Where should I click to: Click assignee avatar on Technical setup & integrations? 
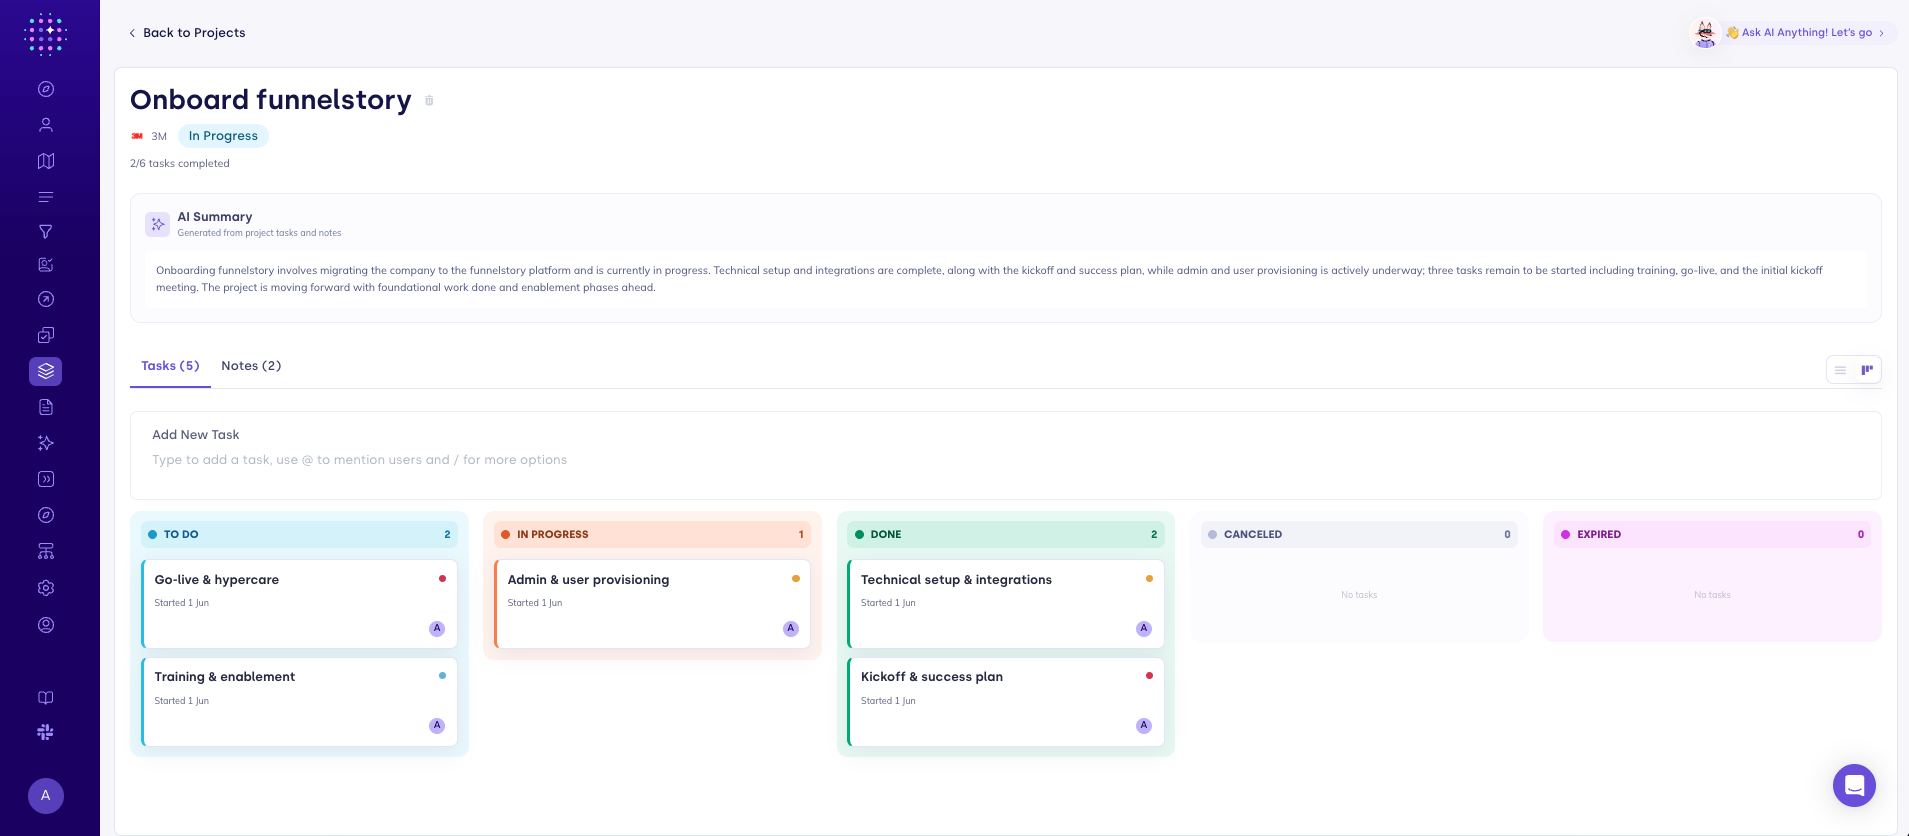[1144, 629]
